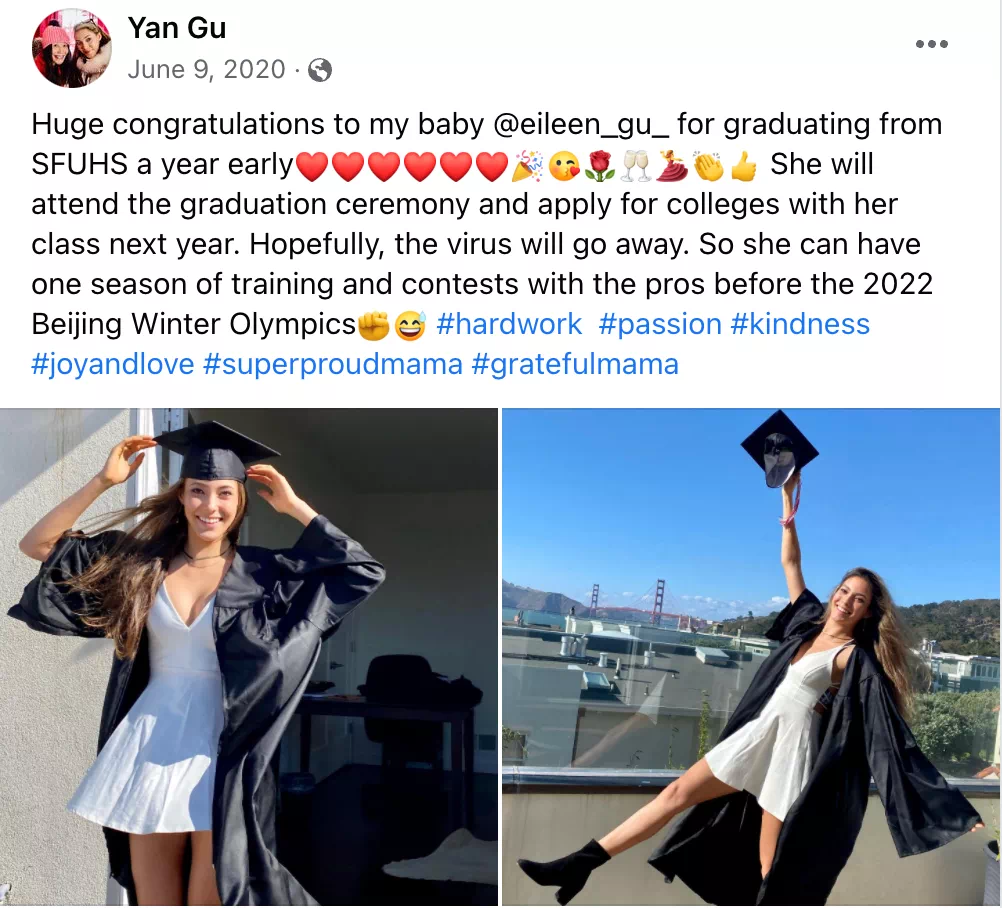Click the champagne glasses emoji

pos(635,165)
